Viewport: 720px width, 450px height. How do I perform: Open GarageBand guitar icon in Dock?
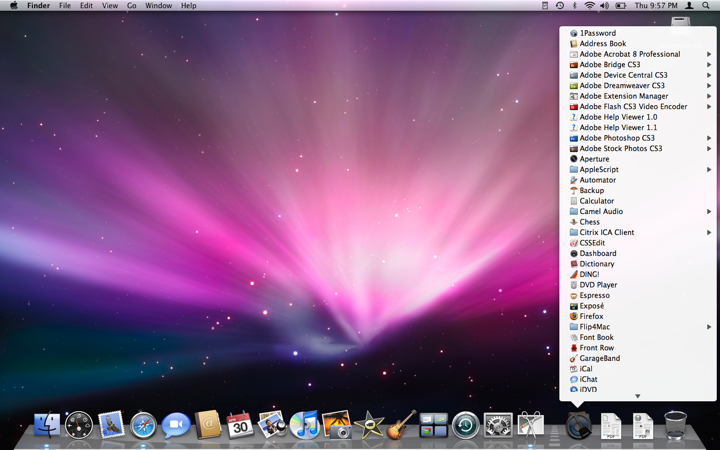pos(401,424)
